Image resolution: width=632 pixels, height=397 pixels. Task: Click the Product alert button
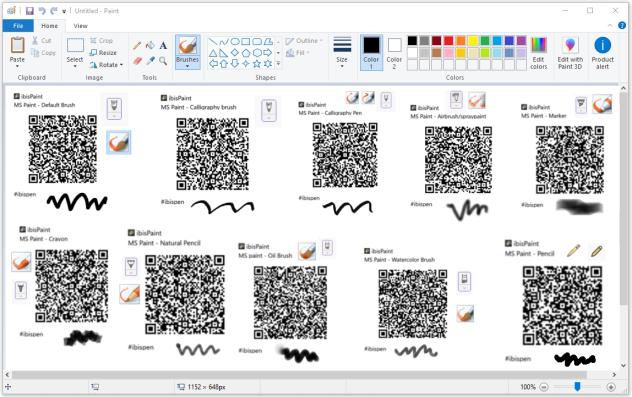coord(603,53)
